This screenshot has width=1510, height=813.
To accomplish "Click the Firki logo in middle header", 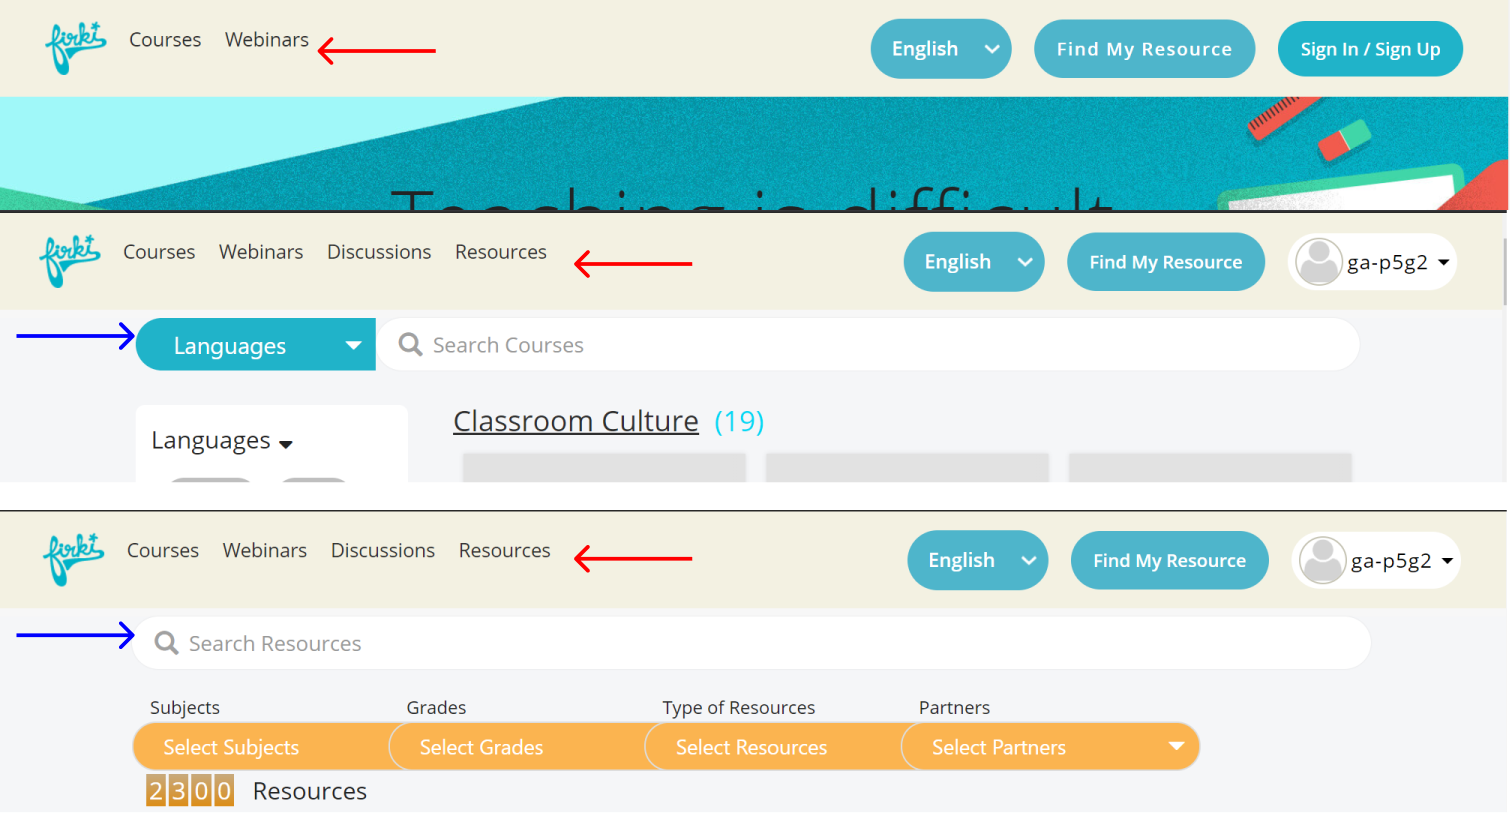I will (70, 261).
